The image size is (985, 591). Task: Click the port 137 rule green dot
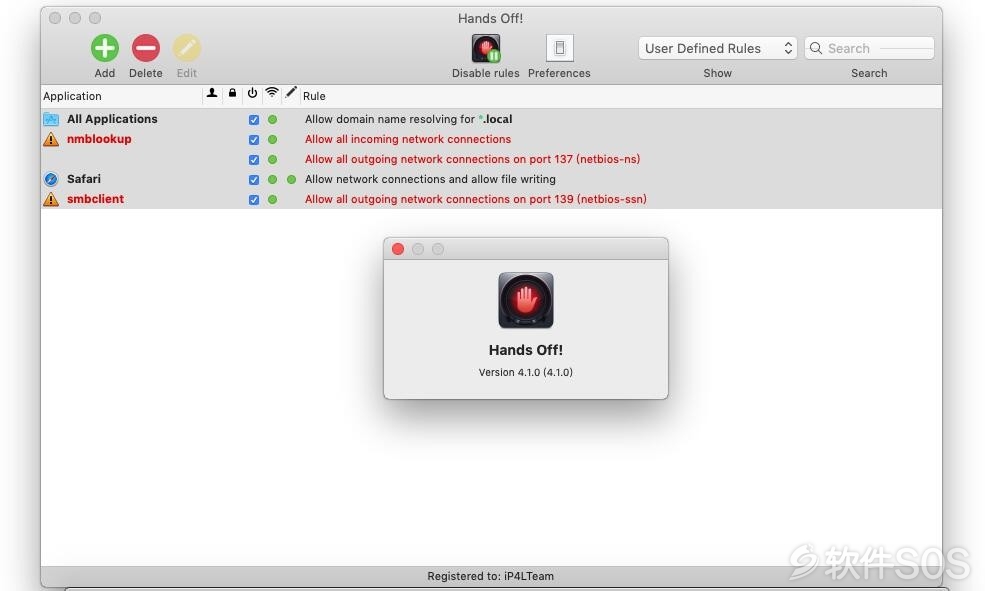click(272, 160)
